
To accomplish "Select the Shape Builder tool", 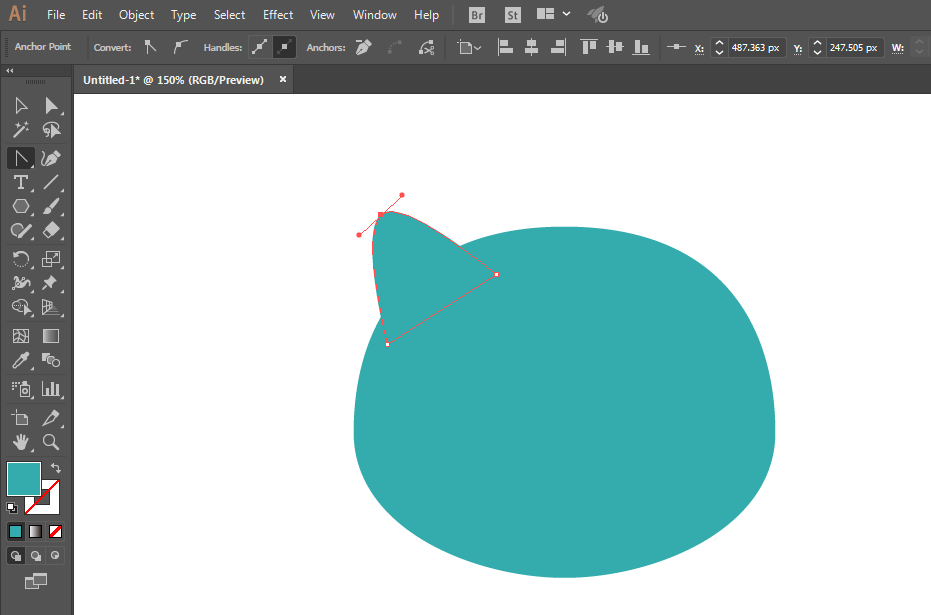I will point(21,307).
